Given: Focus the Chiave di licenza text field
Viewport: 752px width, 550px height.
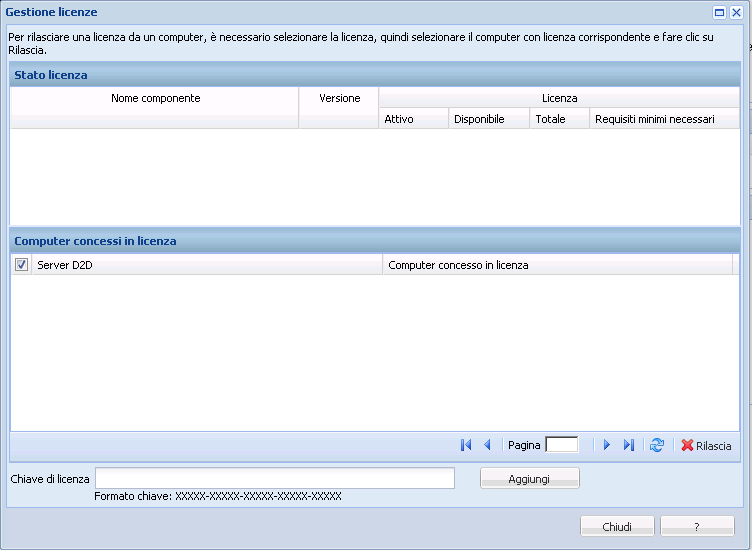Looking at the screenshot, I should click(274, 479).
